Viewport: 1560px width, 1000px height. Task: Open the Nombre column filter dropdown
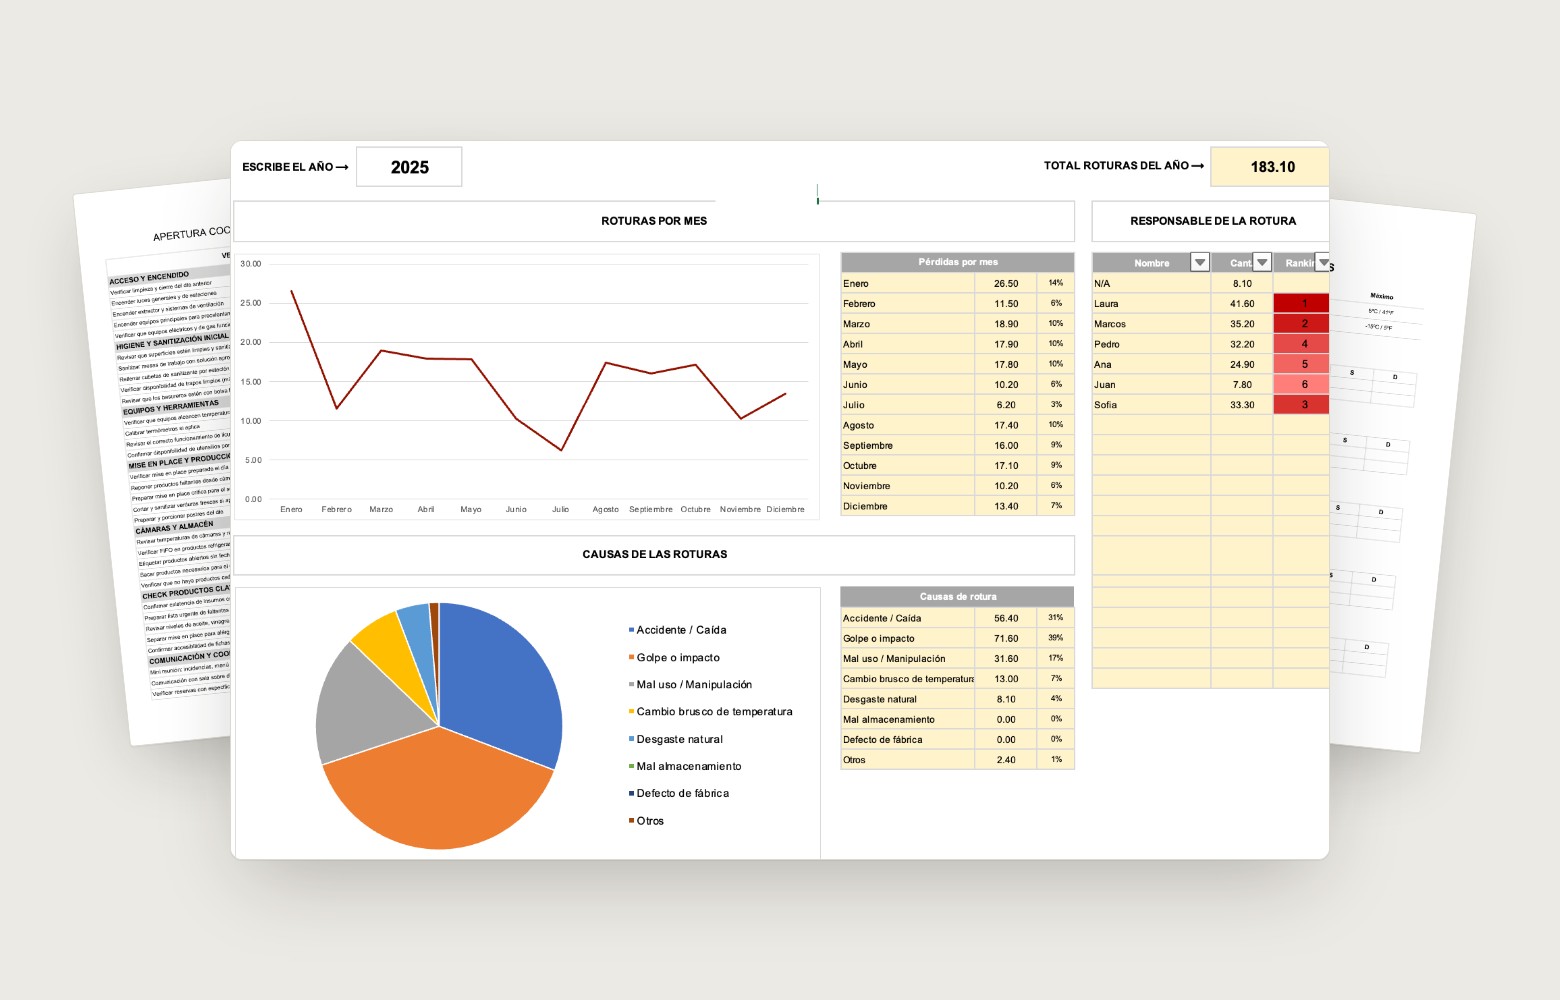click(x=1199, y=262)
